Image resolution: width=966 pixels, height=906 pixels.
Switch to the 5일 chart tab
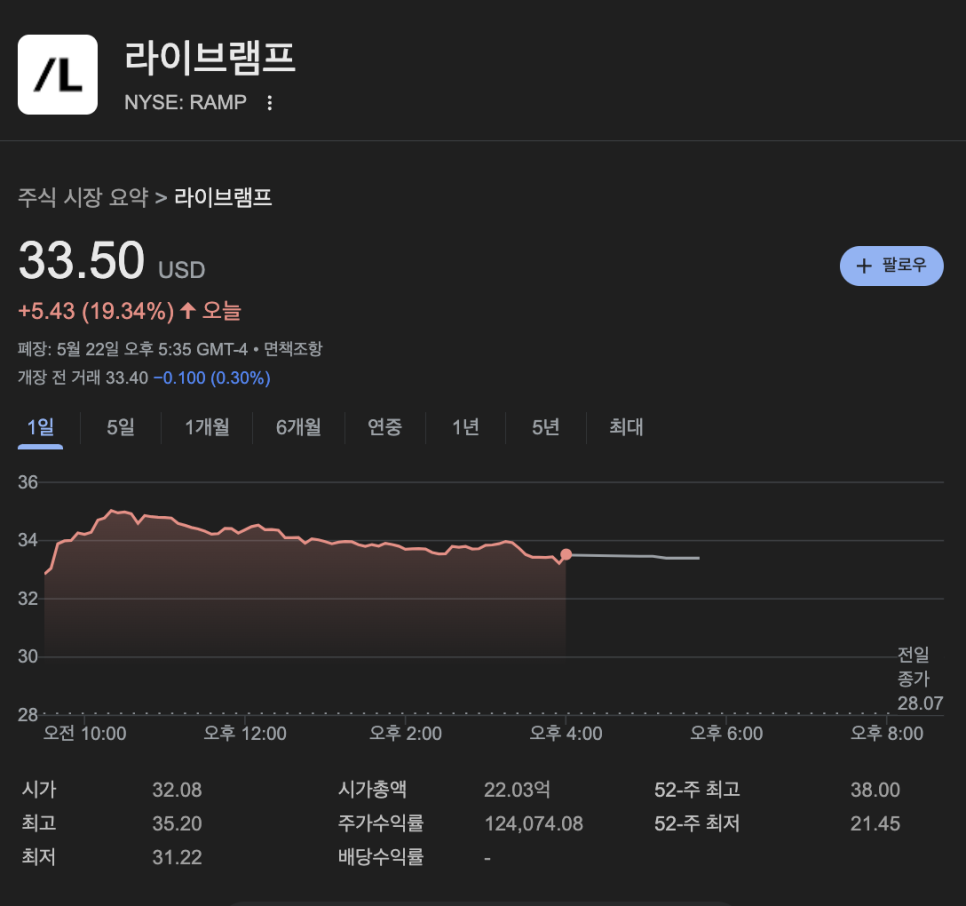120,427
